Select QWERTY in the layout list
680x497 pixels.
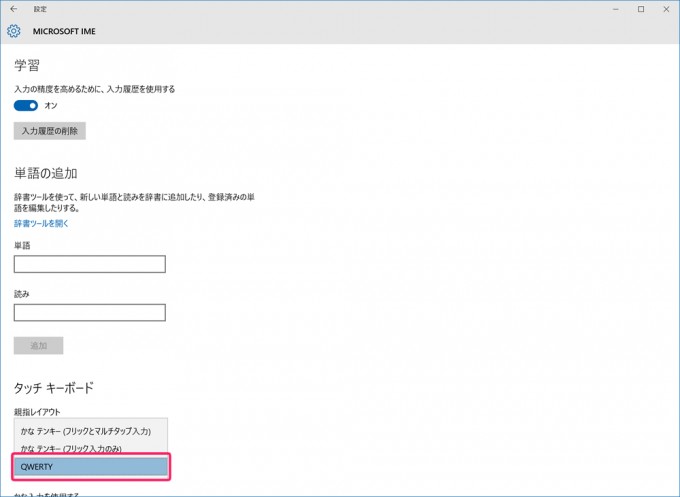tap(91, 467)
